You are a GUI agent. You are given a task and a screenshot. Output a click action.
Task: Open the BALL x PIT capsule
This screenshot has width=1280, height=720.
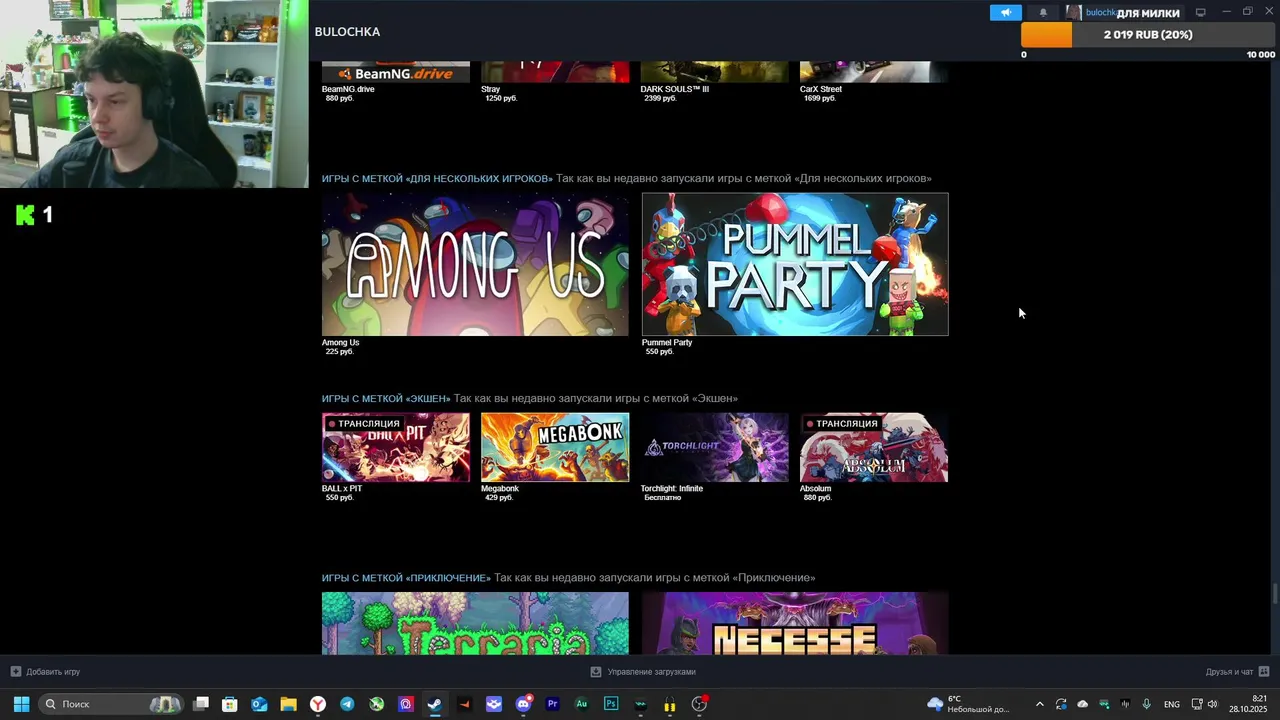pyautogui.click(x=396, y=448)
